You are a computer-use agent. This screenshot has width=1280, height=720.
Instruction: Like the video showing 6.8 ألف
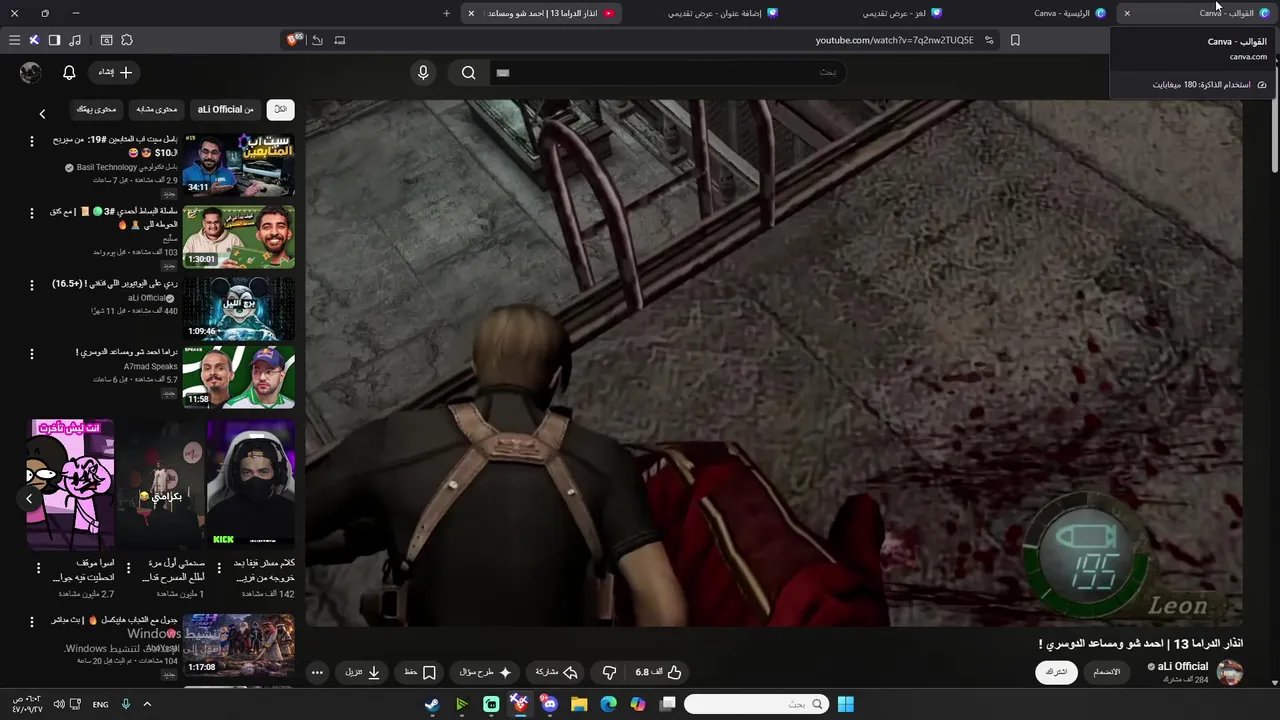click(658, 672)
